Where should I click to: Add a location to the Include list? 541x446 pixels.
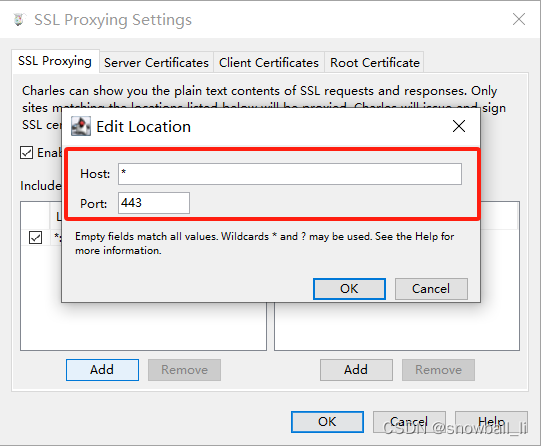(x=102, y=370)
